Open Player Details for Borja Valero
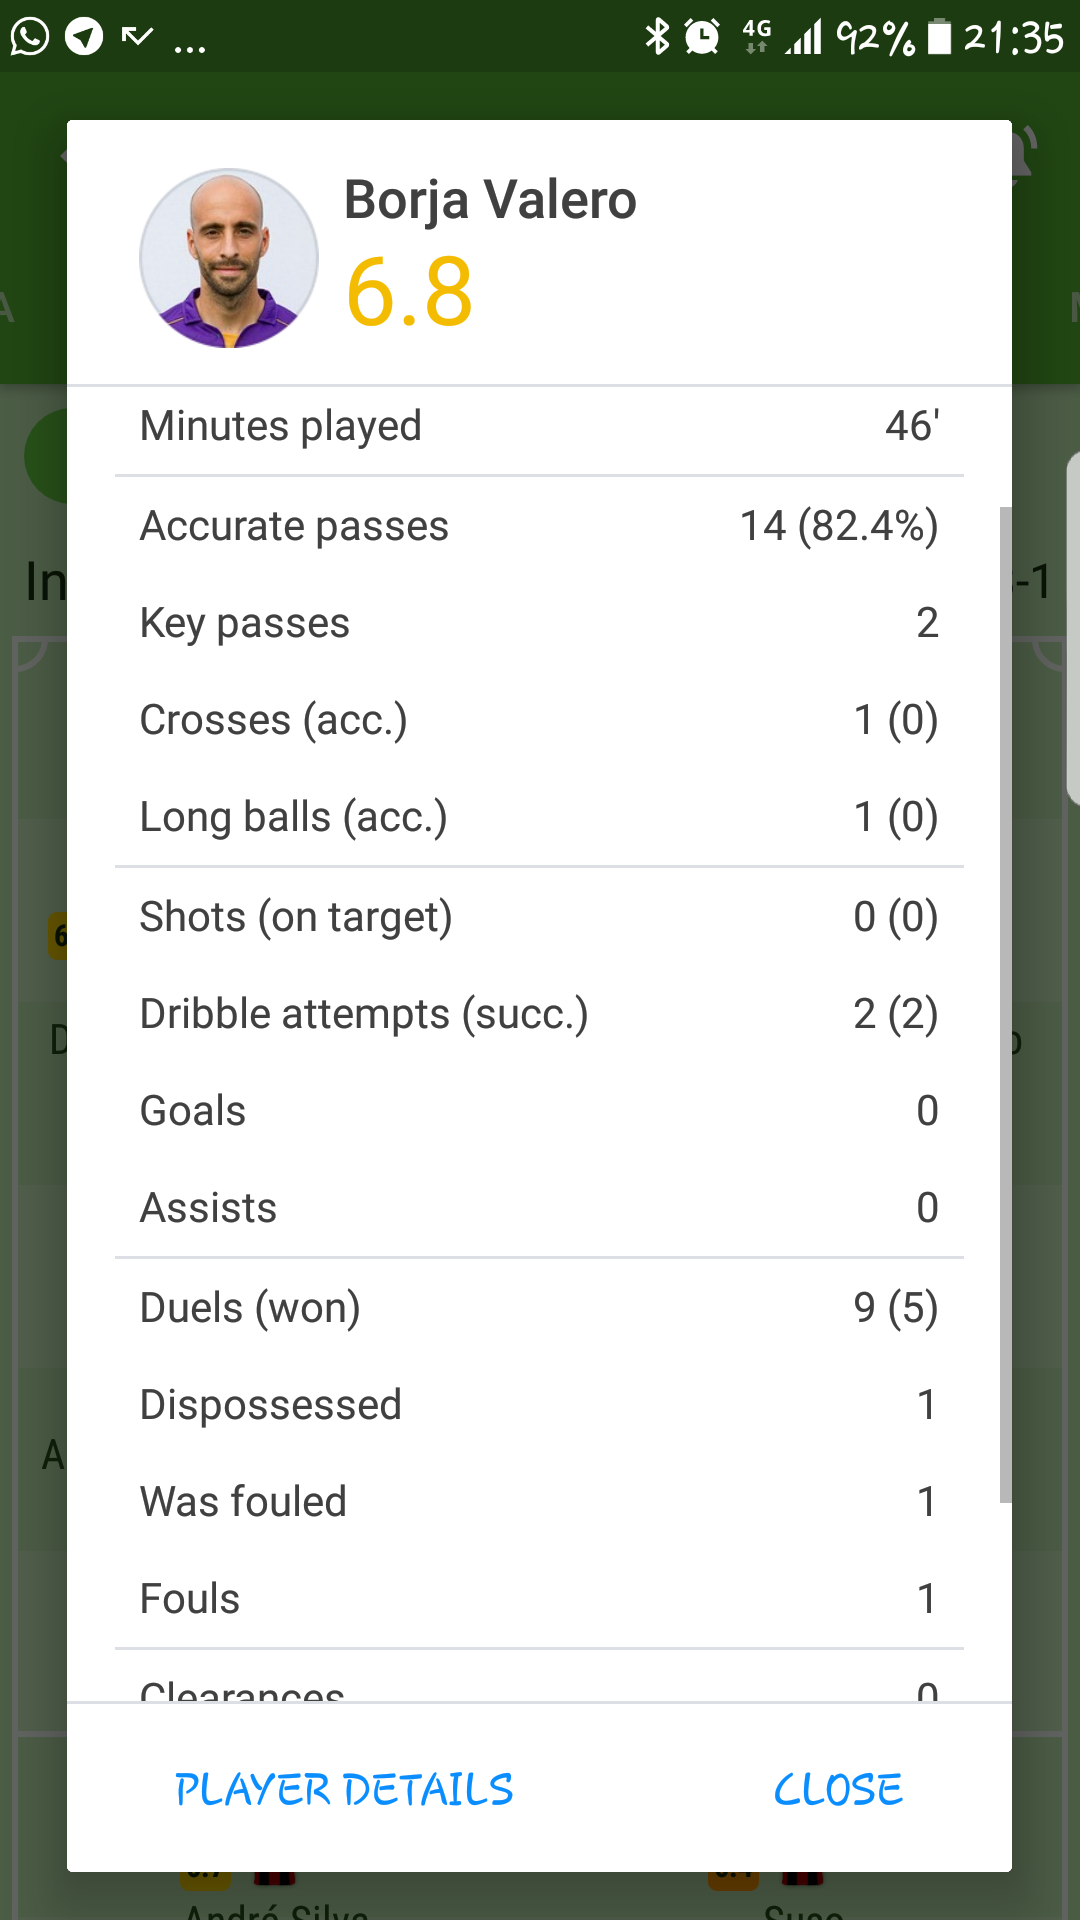The height and width of the screenshot is (1920, 1080). click(344, 1789)
